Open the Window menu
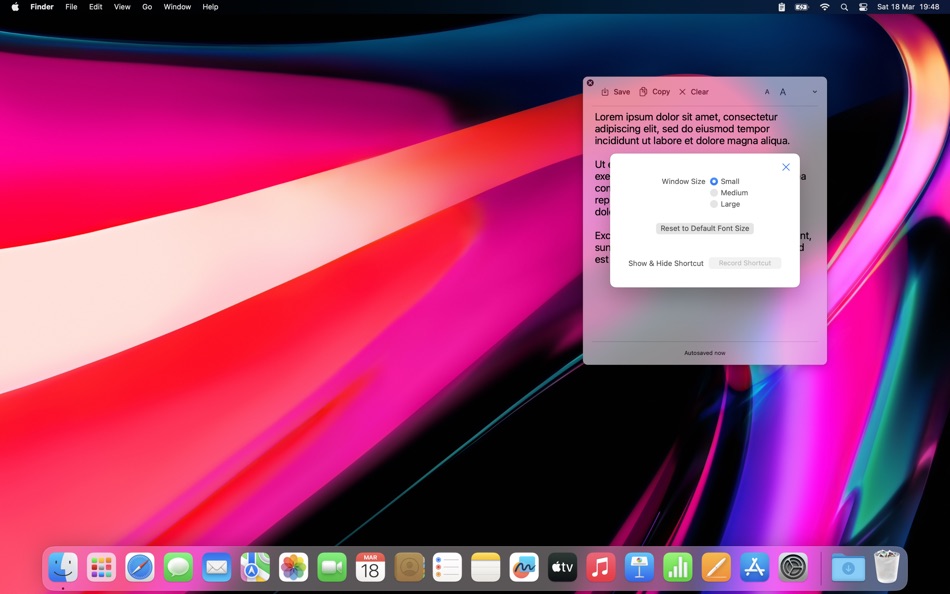This screenshot has width=950, height=594. click(x=177, y=7)
